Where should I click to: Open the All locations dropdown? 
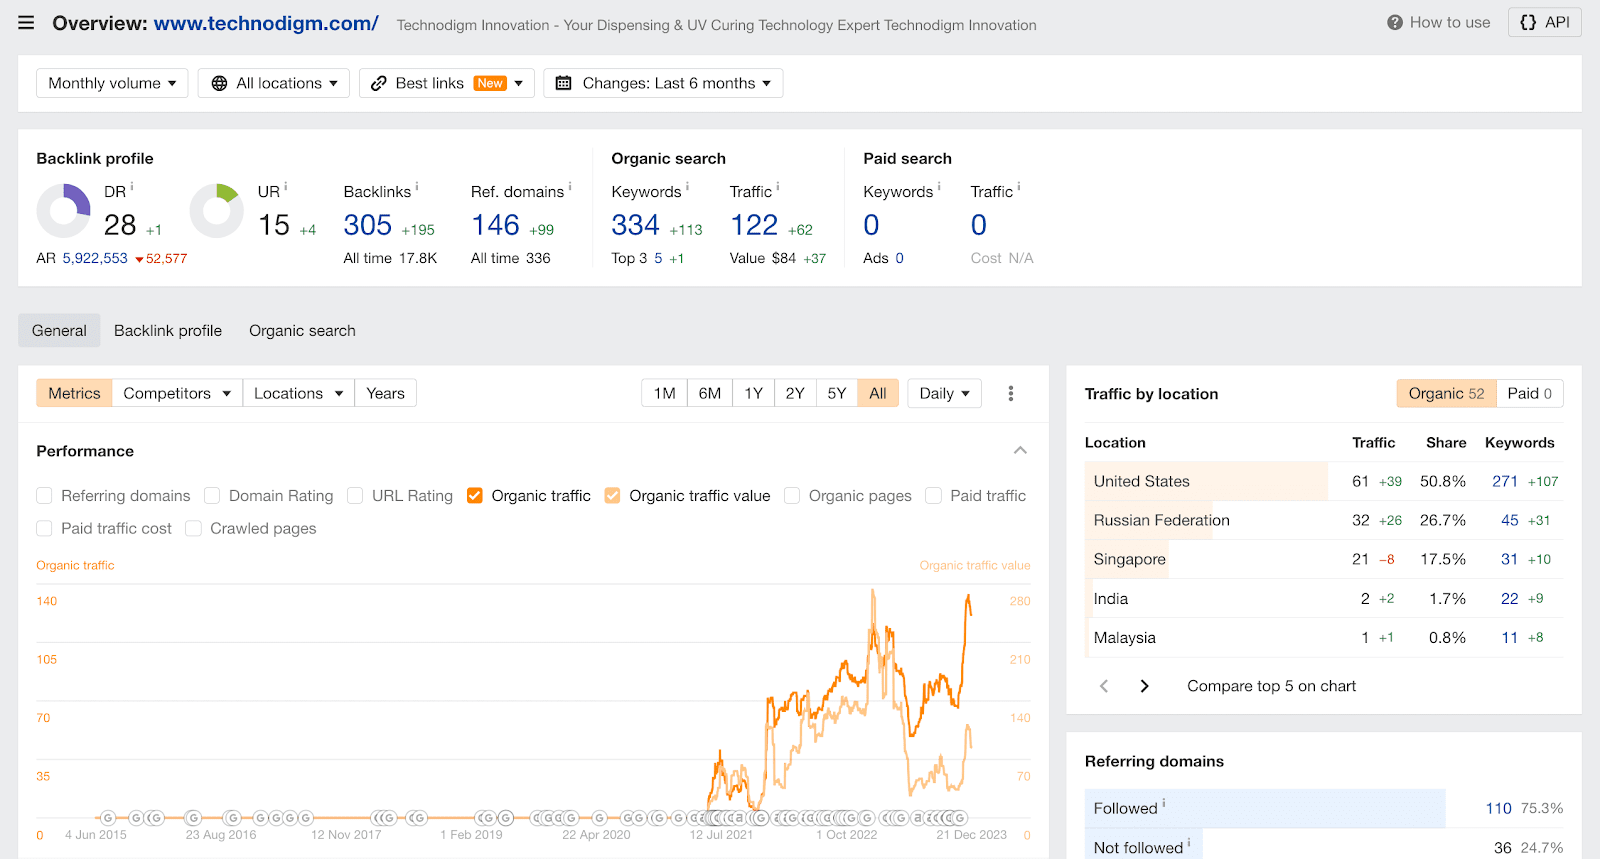[x=273, y=83]
